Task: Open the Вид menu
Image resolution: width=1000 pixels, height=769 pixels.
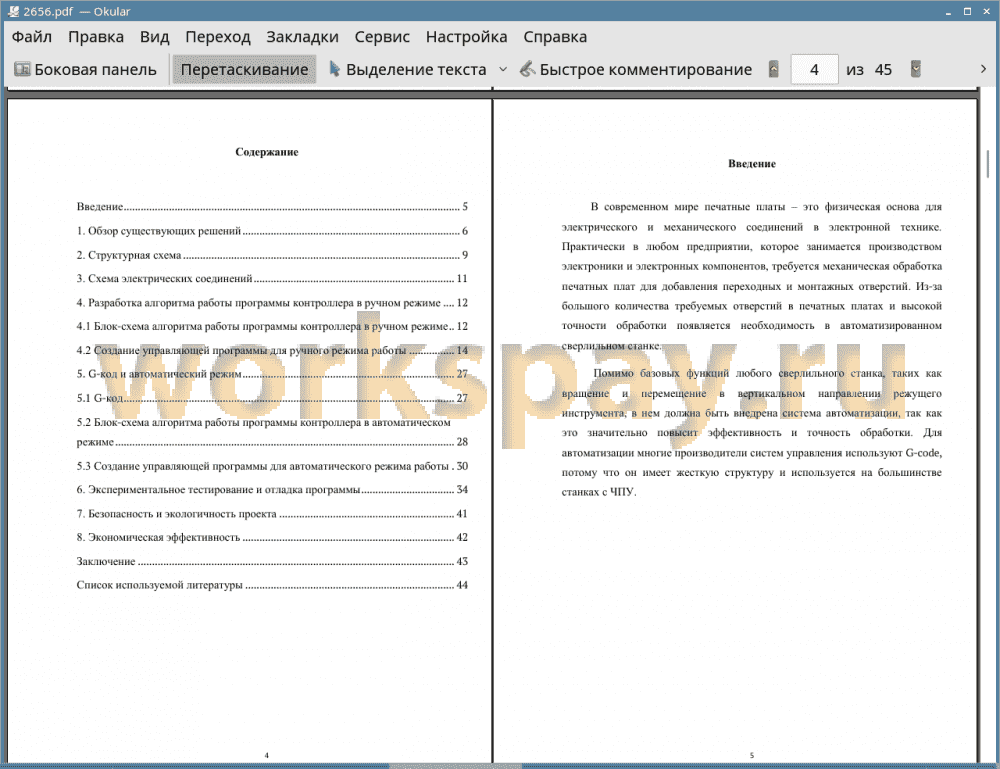Action: click(x=154, y=37)
